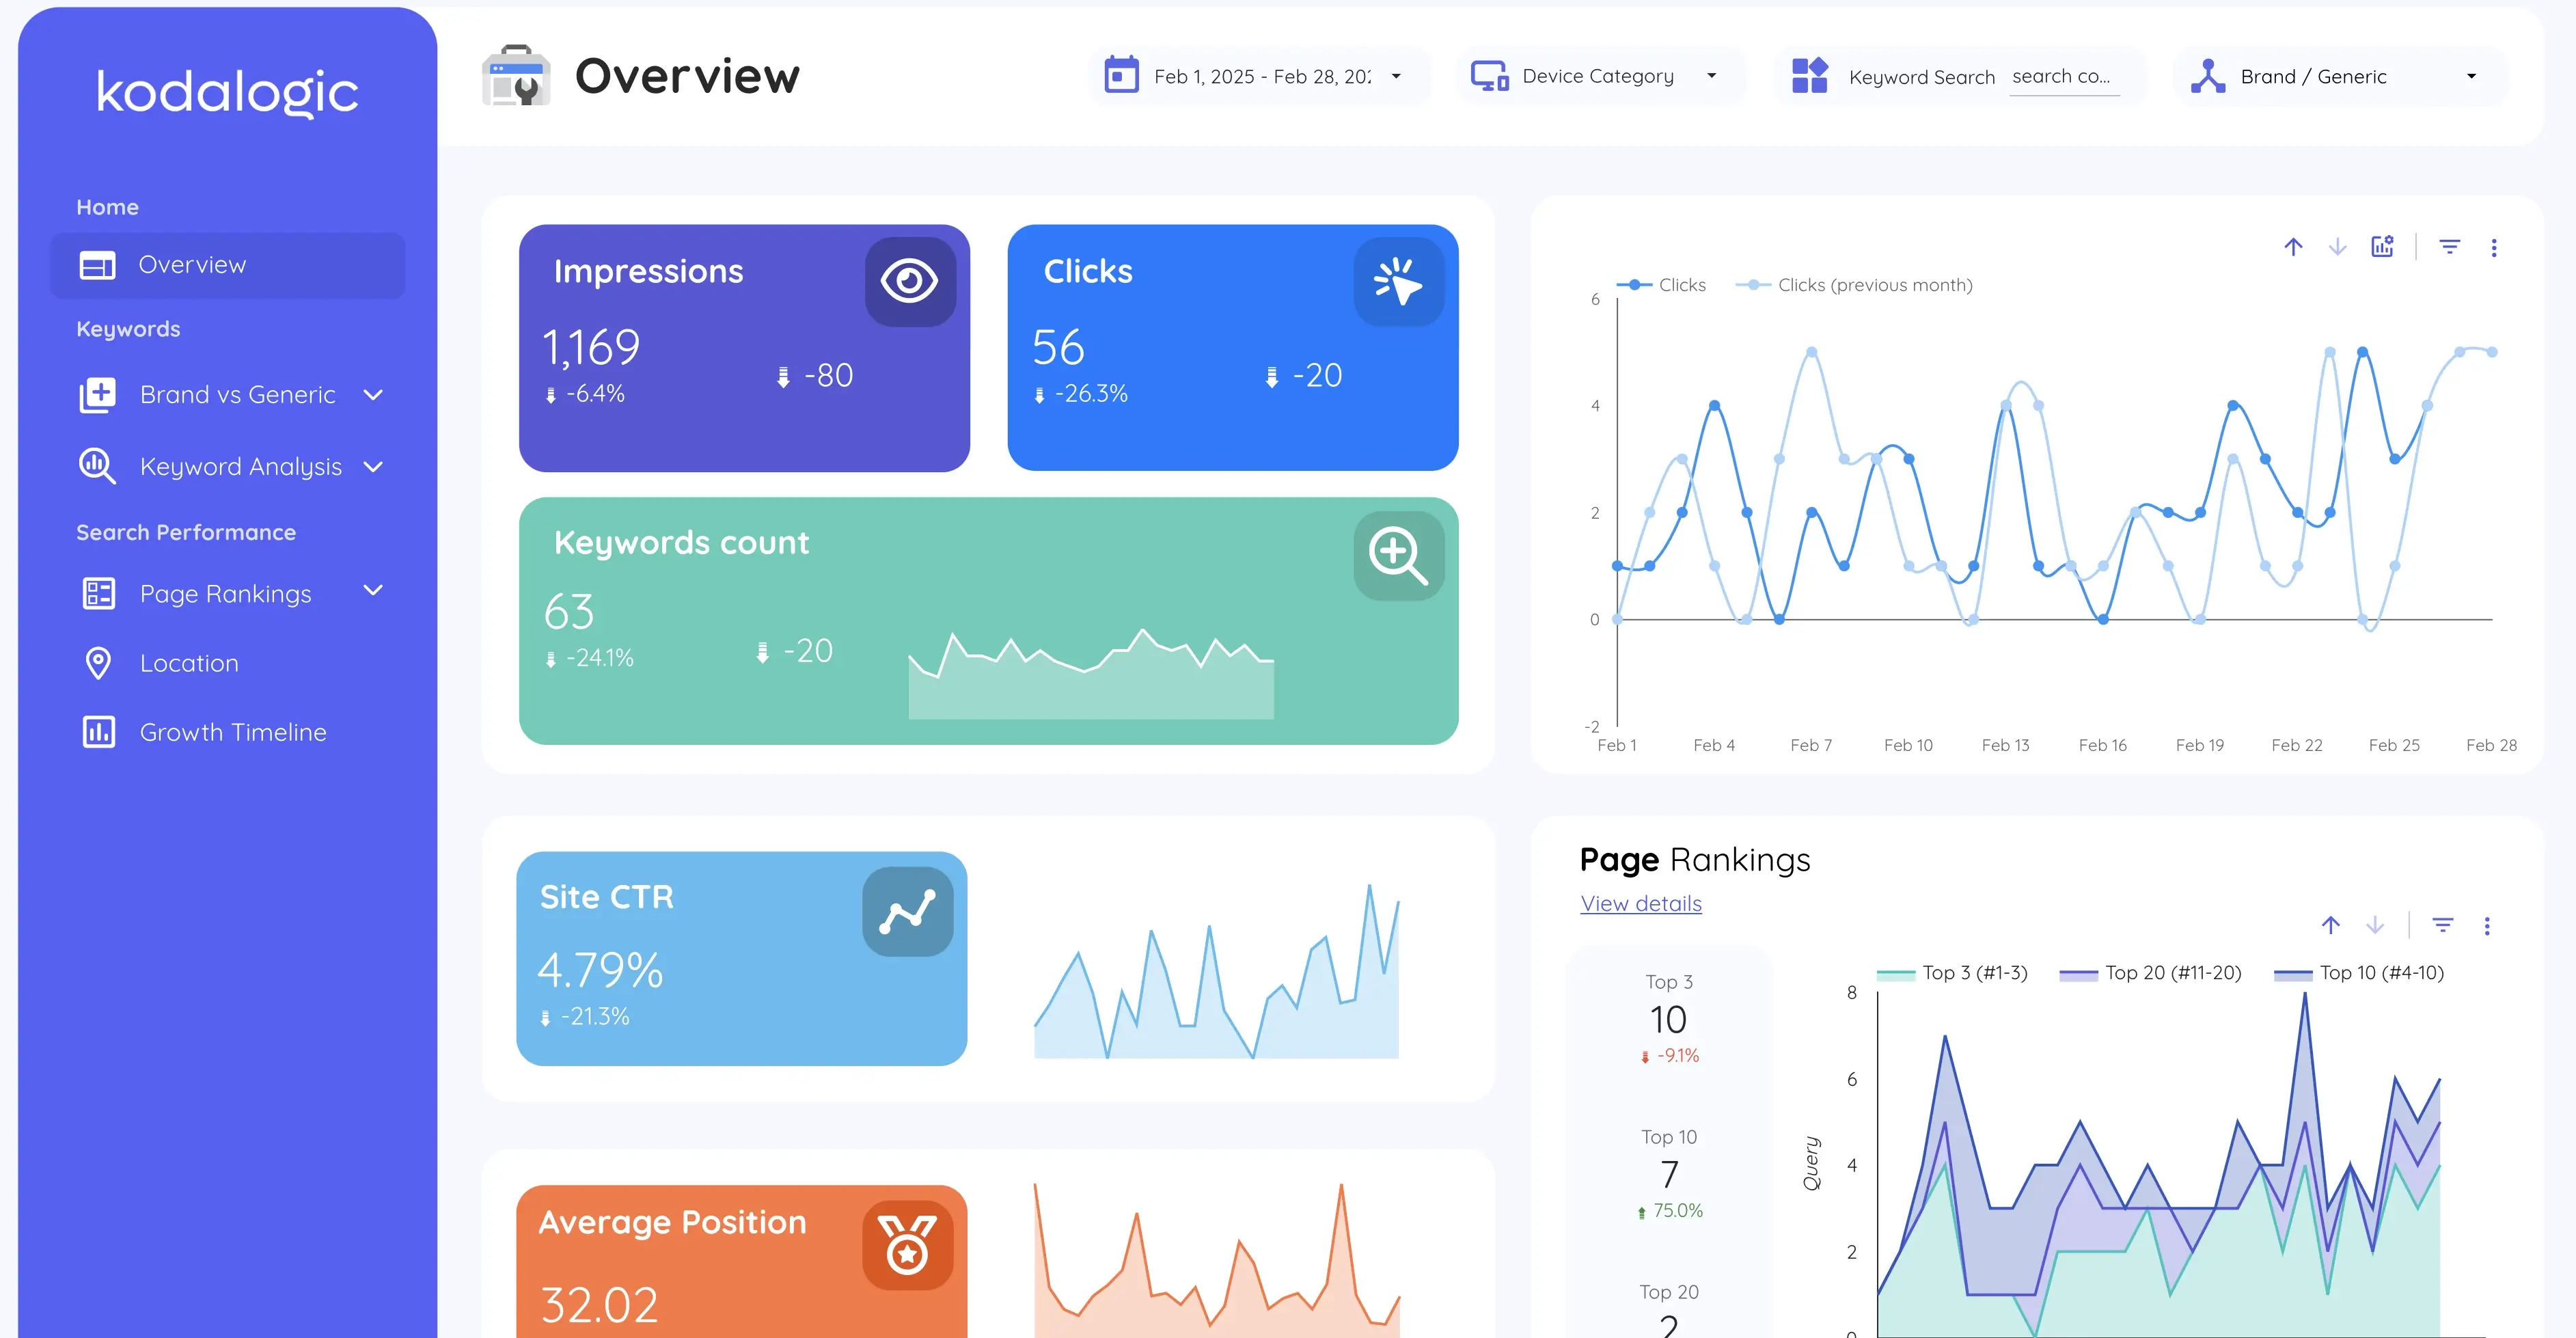This screenshot has height=1338, width=2576.
Task: Open three-dot menu on Clicks chart
Action: pyautogui.click(x=2494, y=248)
